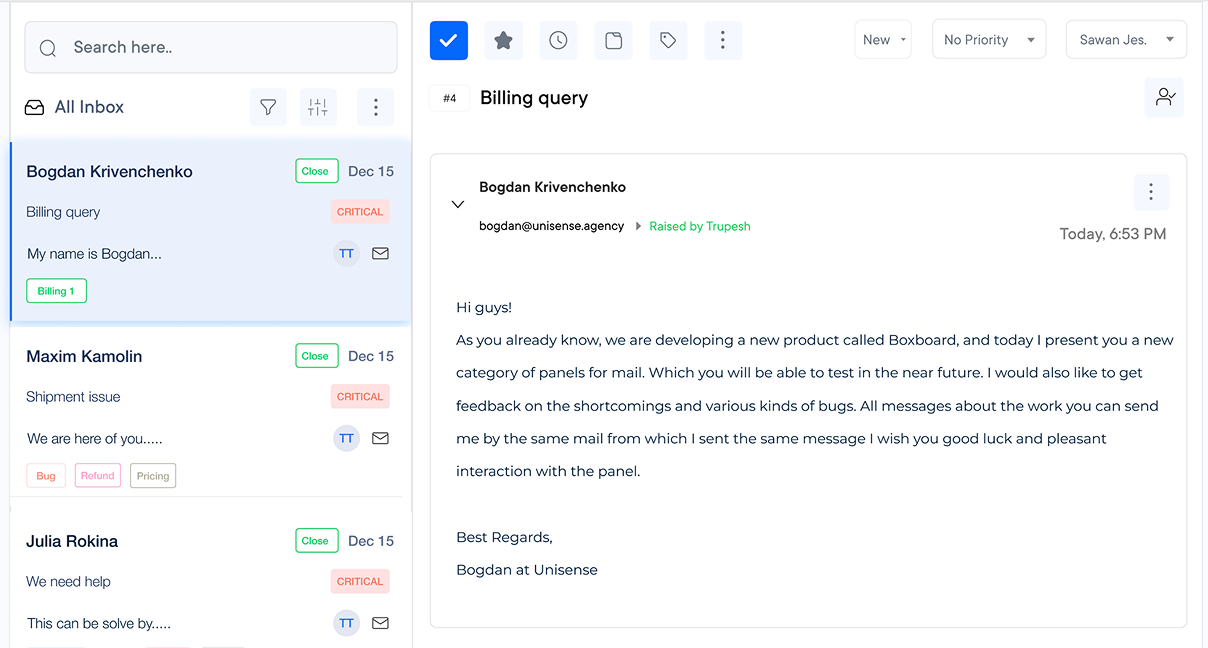
Task: Click the Search here input field
Action: [x=211, y=47]
